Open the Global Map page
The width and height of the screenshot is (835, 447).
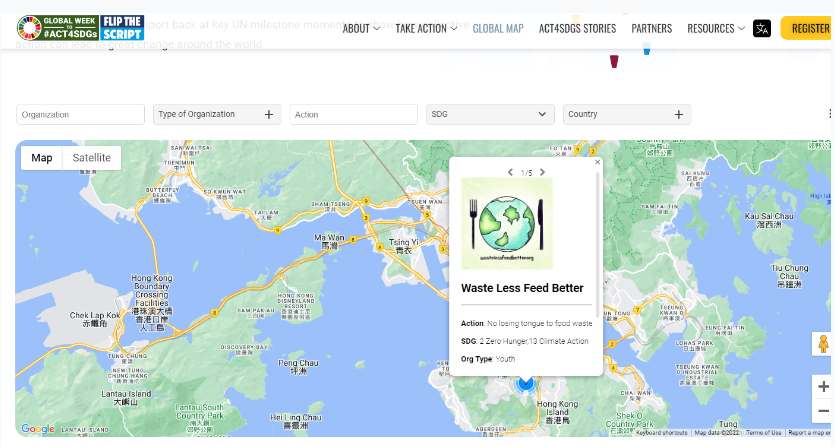498,28
